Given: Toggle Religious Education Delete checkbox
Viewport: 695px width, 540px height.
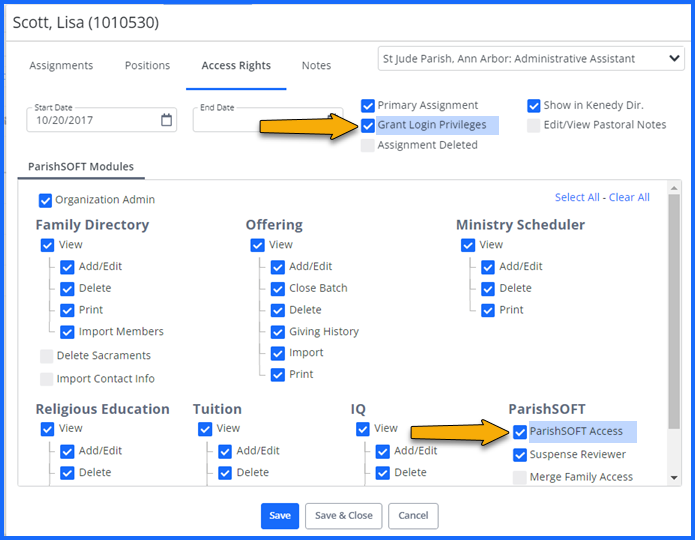Looking at the screenshot, I should coord(67,473).
